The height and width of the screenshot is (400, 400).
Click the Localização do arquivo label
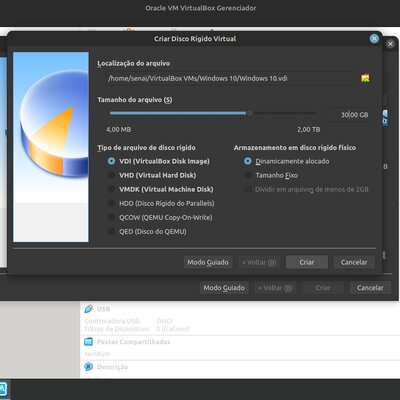click(134, 63)
